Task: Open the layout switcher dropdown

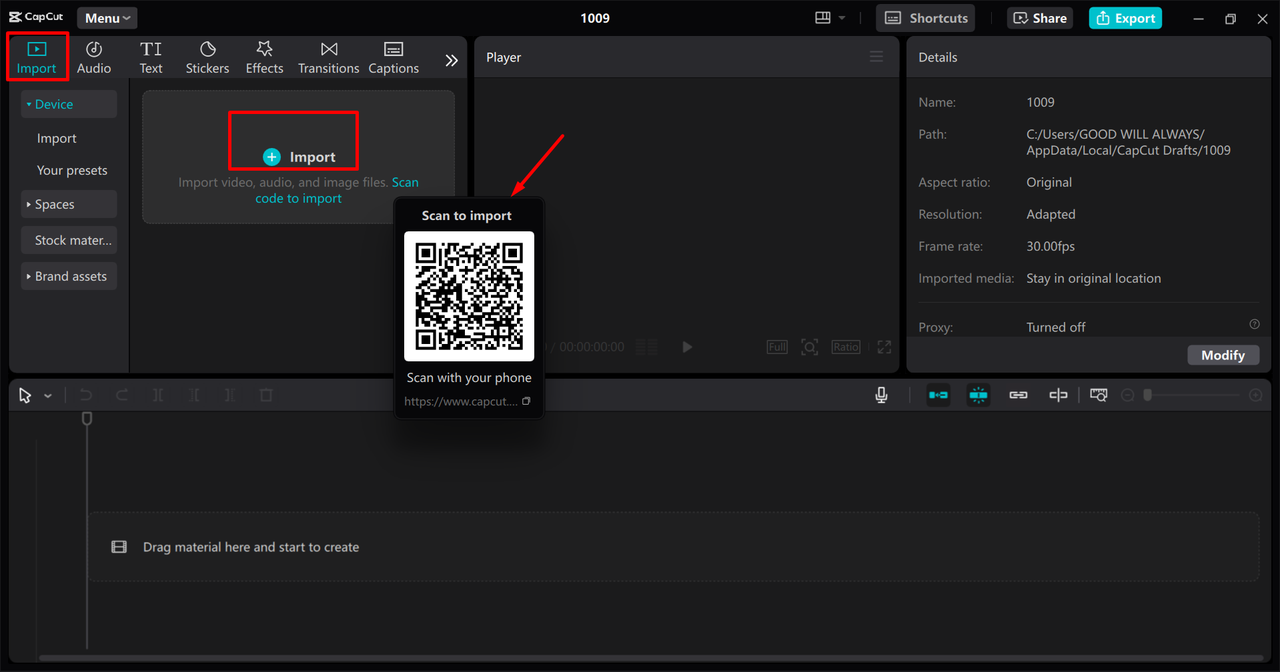Action: click(830, 18)
